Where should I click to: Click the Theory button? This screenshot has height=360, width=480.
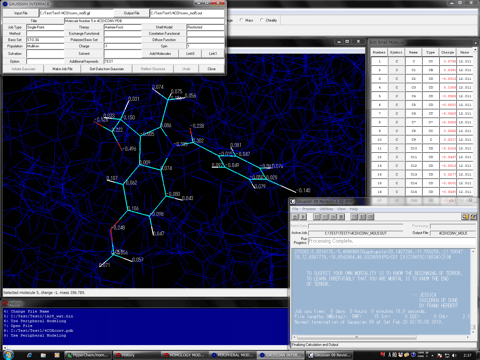click(84, 27)
